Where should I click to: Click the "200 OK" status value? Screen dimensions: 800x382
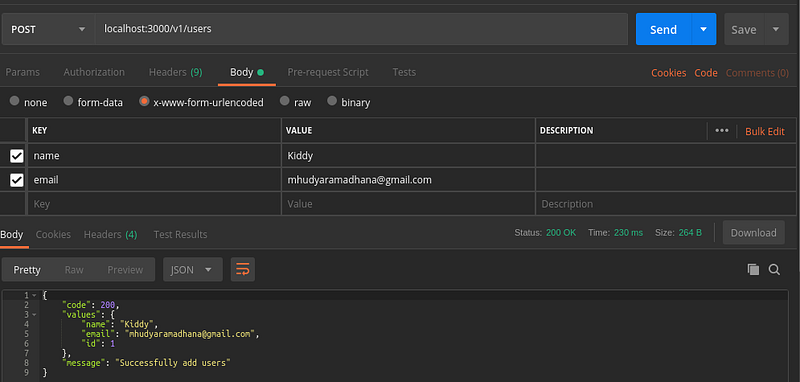click(x=561, y=233)
